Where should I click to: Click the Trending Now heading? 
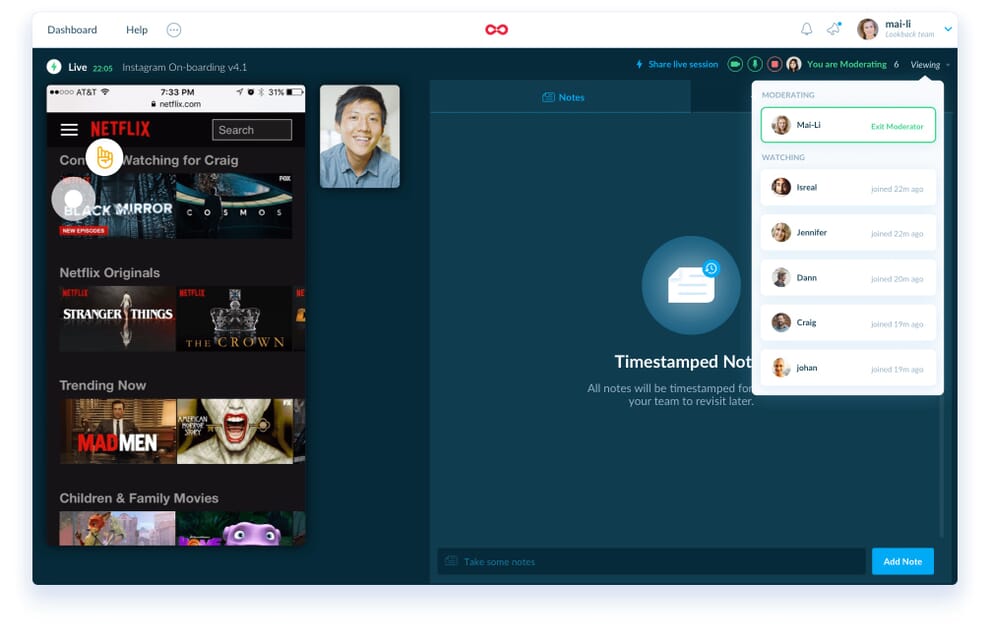pos(102,385)
